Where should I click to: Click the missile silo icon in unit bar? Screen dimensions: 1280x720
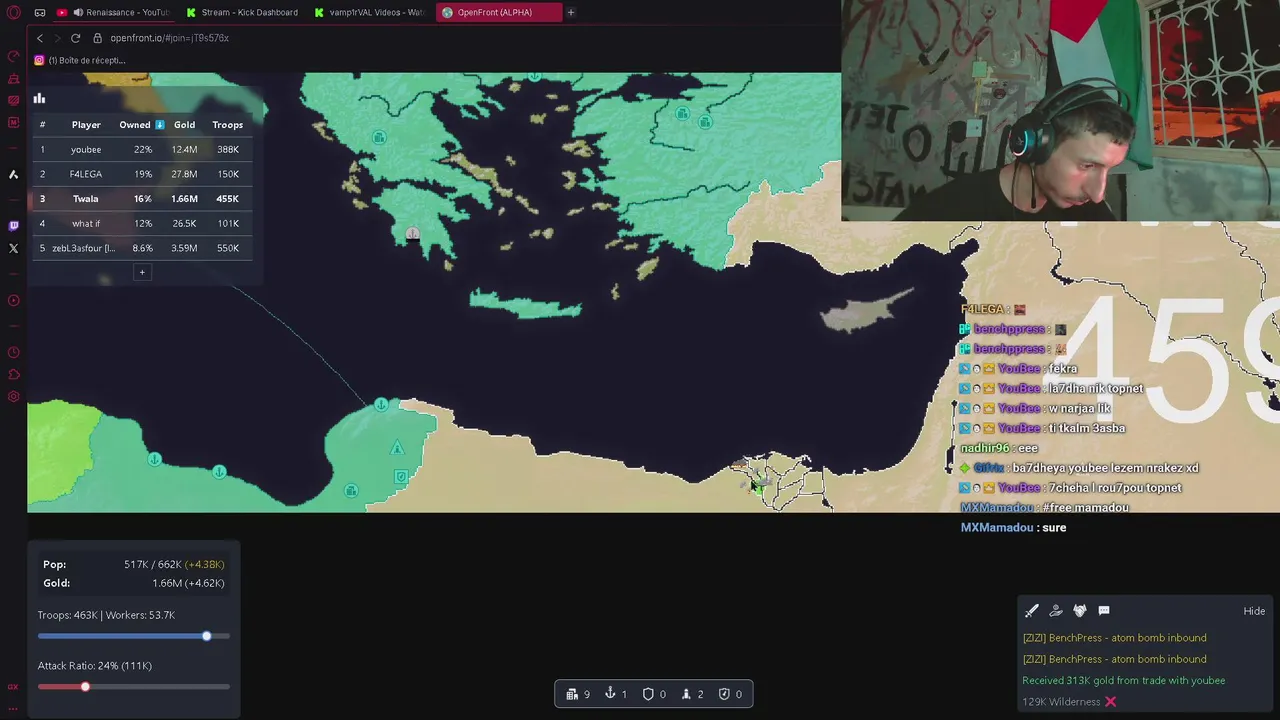coord(686,694)
